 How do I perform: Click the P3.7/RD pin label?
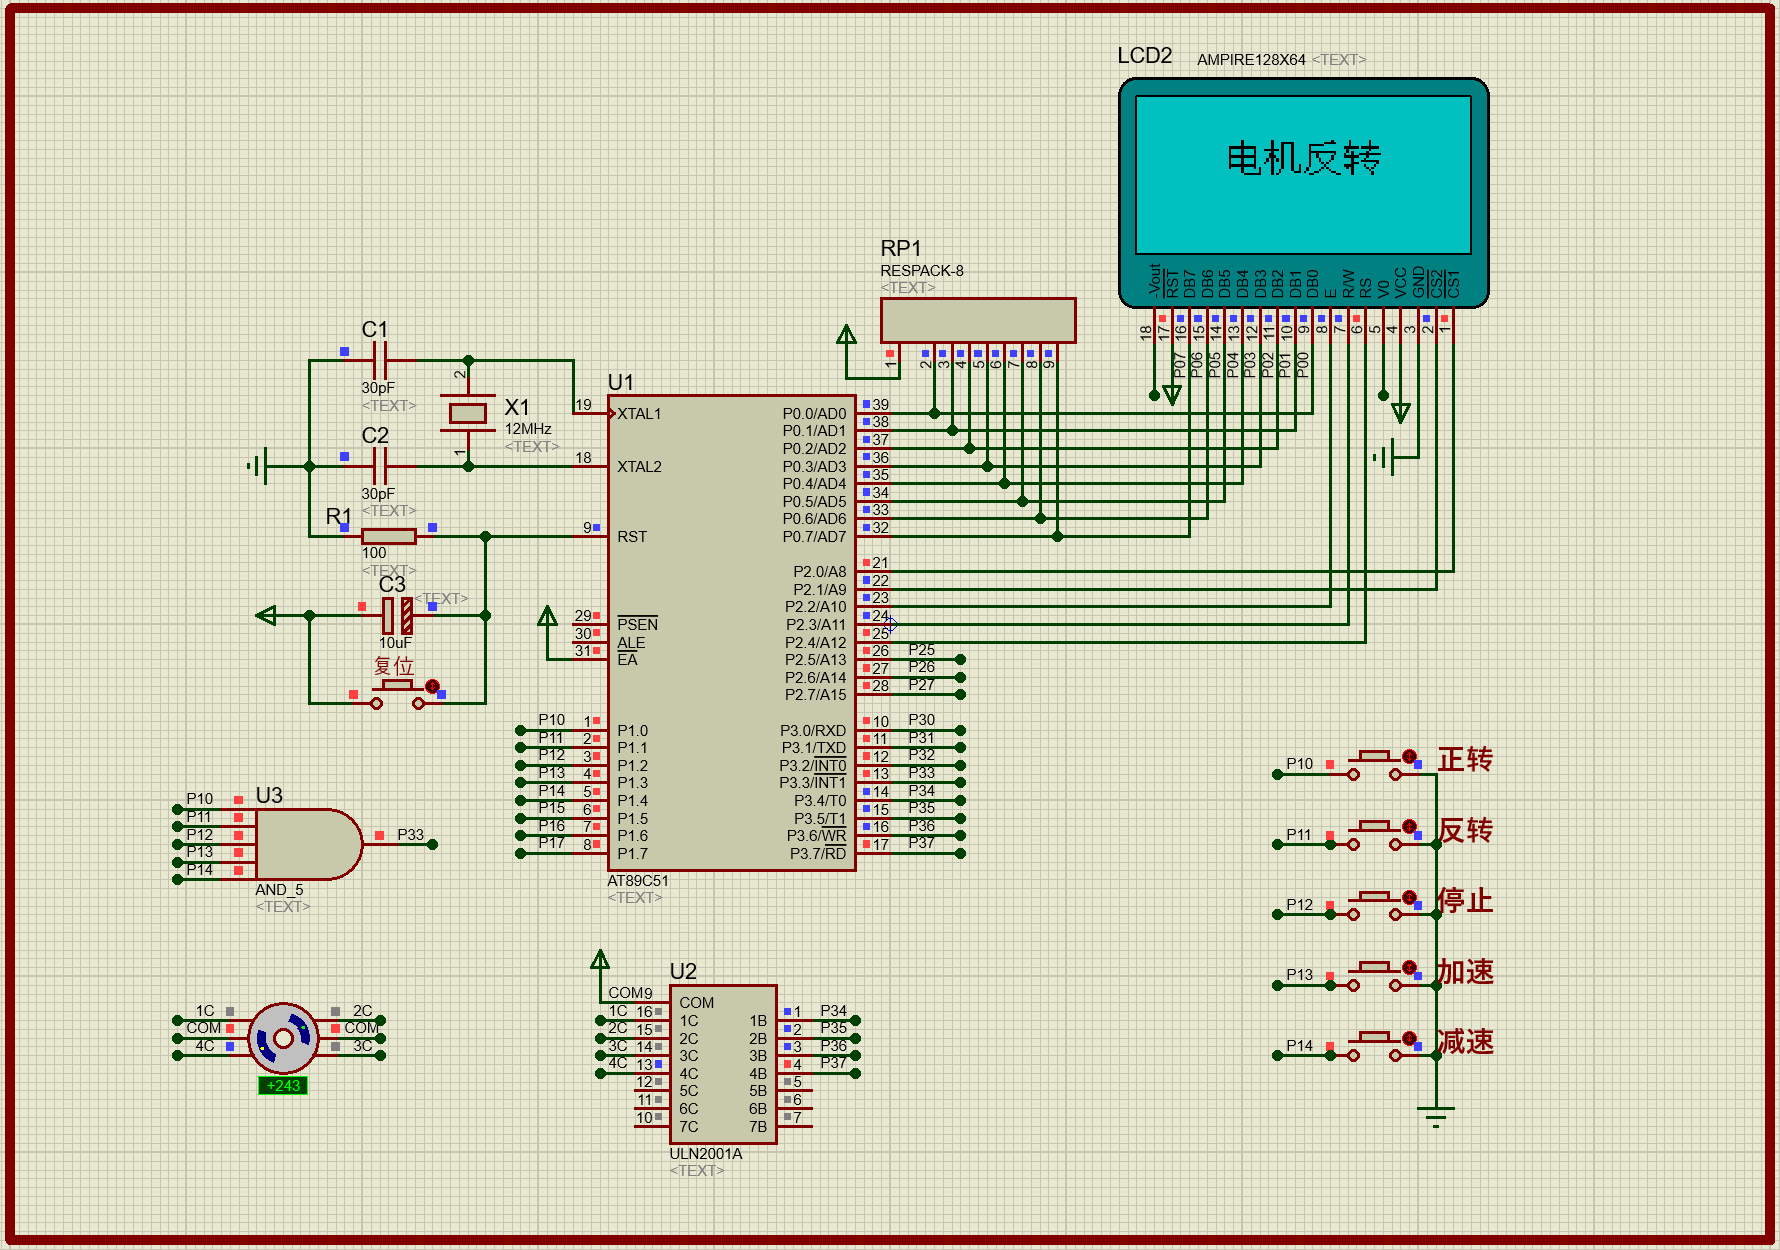point(818,853)
